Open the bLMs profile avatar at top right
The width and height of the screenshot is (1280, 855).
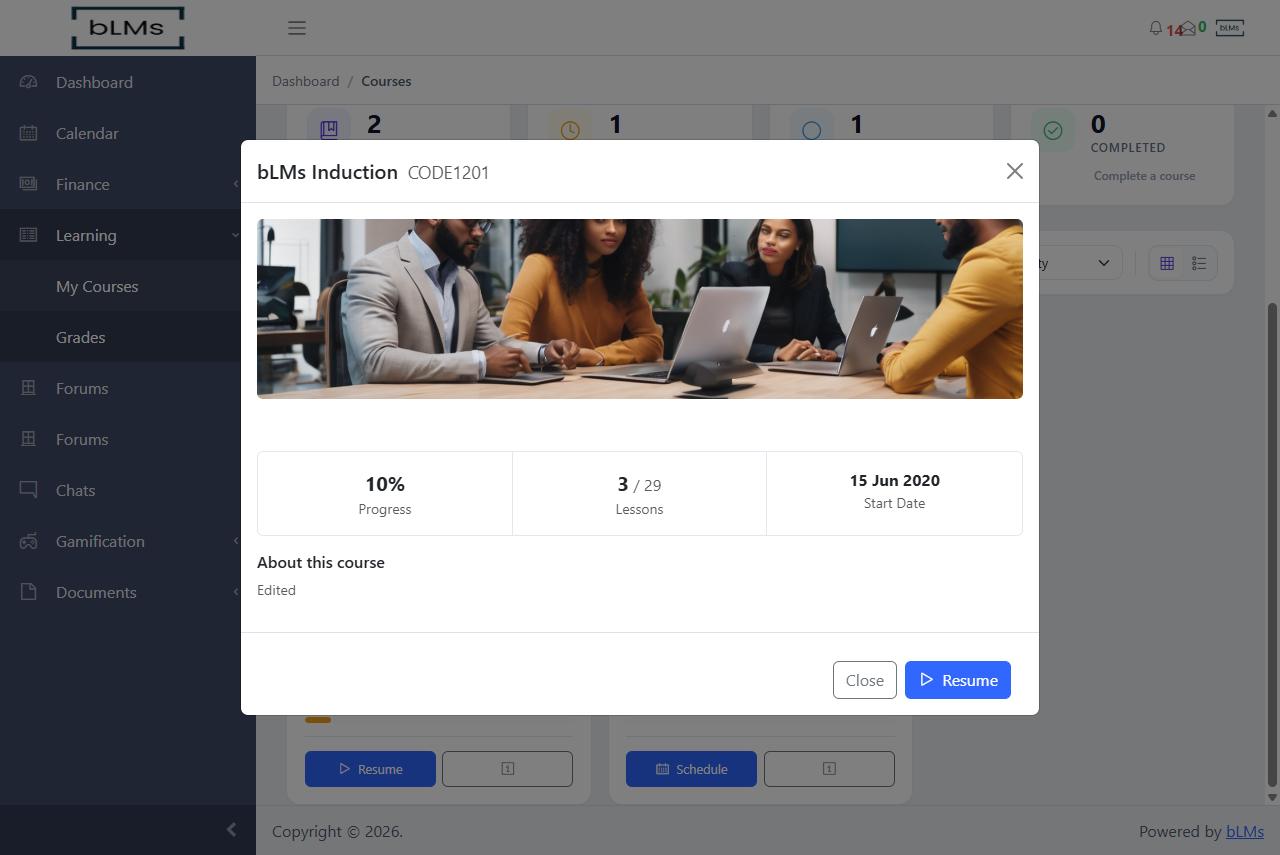point(1230,28)
